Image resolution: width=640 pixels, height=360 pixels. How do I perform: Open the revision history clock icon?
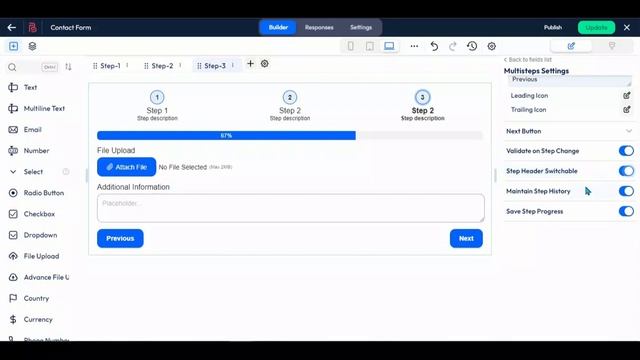coord(472,46)
